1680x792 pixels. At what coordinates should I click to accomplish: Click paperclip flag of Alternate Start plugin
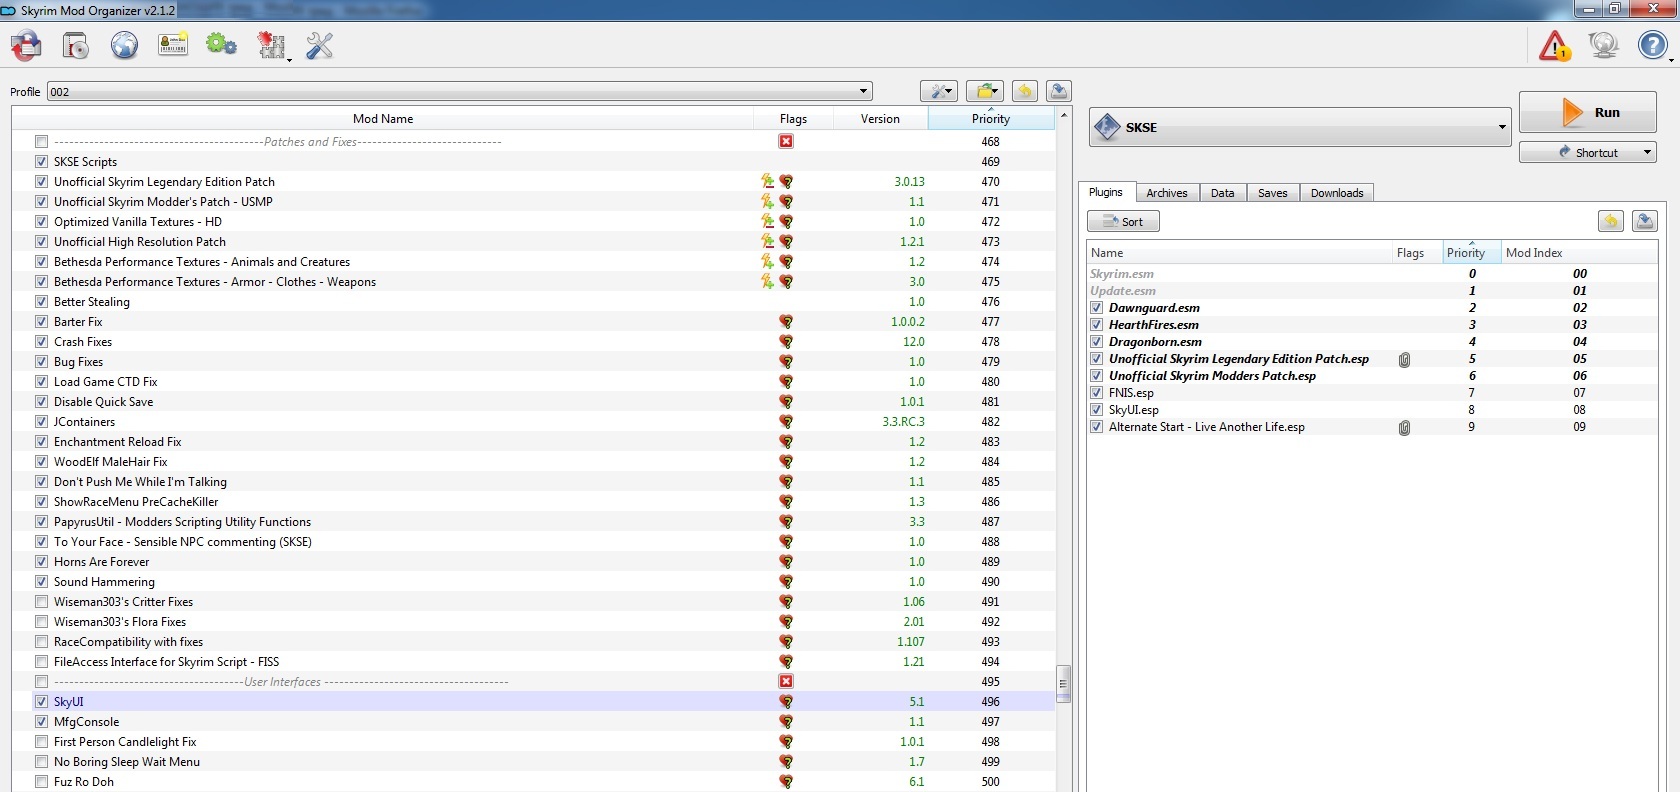1404,428
